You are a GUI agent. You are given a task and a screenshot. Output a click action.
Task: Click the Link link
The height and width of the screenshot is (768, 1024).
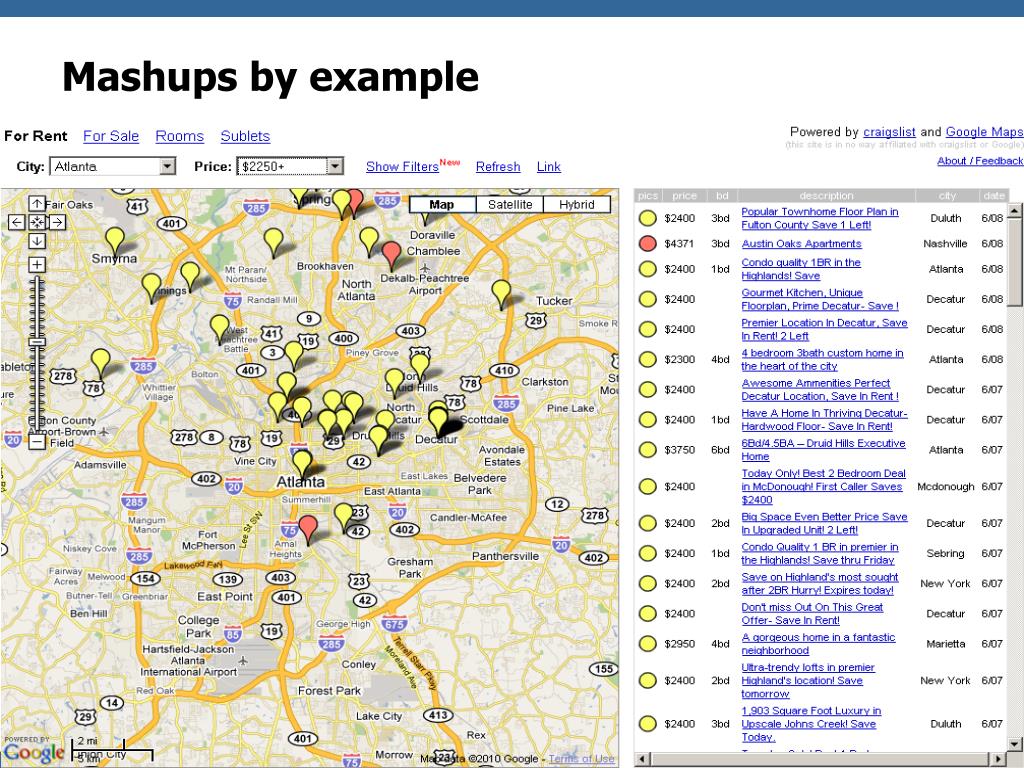pyautogui.click(x=549, y=167)
